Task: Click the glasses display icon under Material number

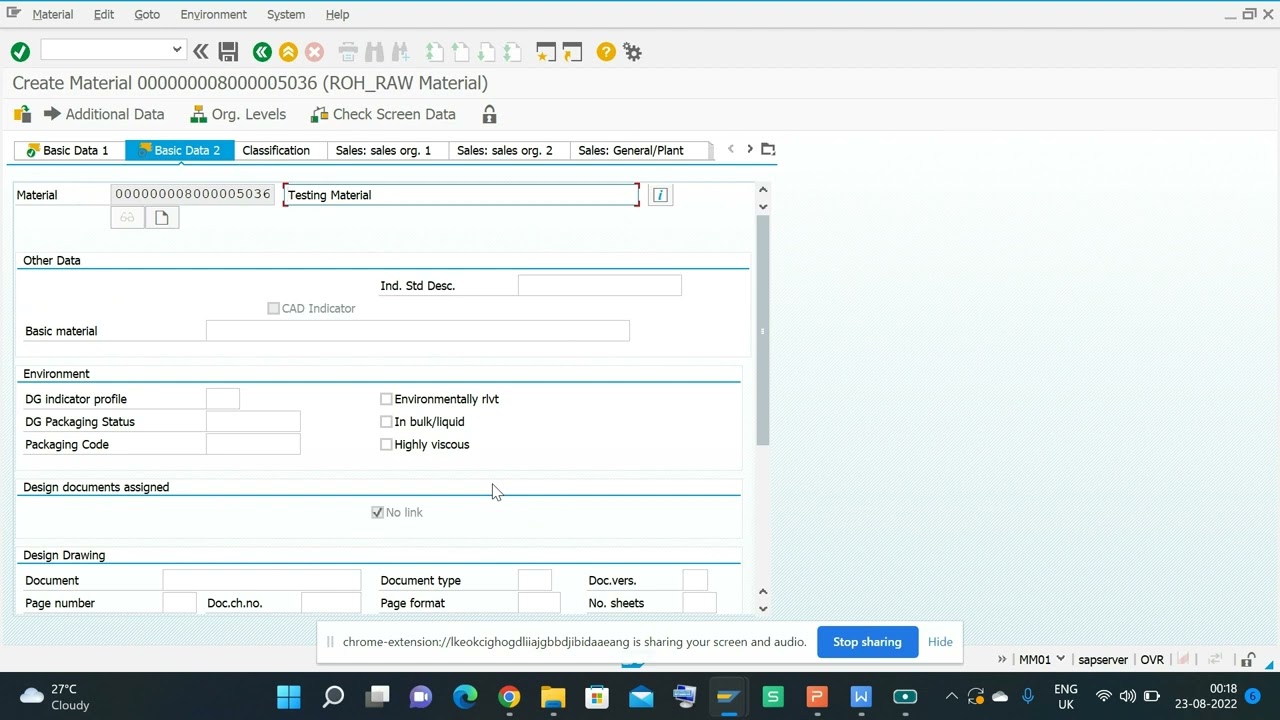Action: click(x=127, y=218)
